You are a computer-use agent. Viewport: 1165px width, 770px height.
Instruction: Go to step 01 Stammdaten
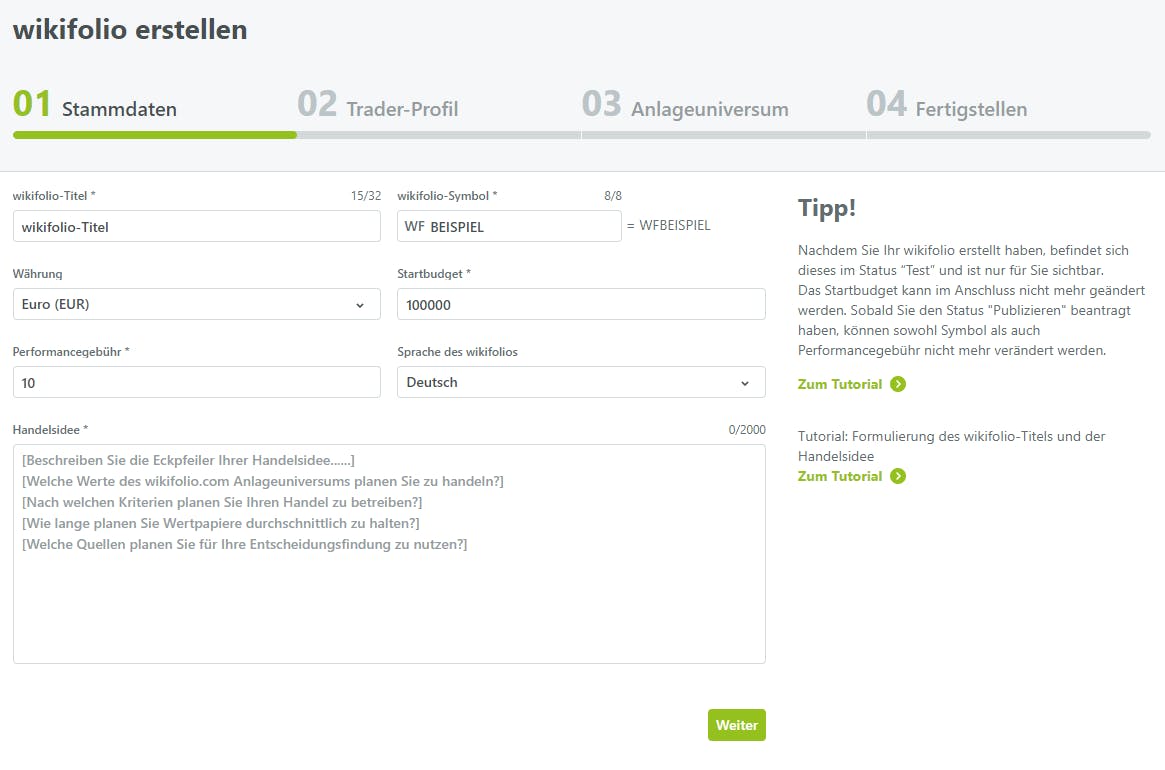(95, 105)
